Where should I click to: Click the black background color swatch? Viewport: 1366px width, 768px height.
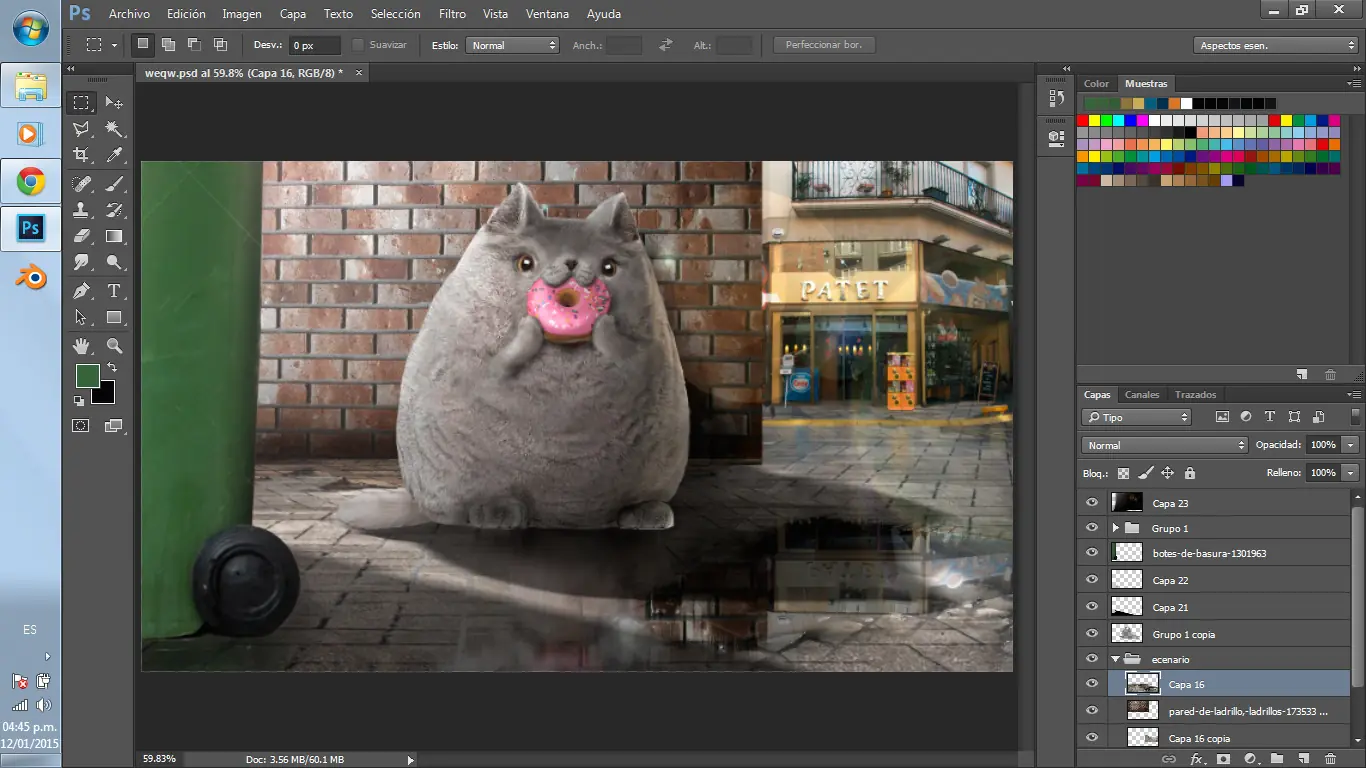point(107,396)
